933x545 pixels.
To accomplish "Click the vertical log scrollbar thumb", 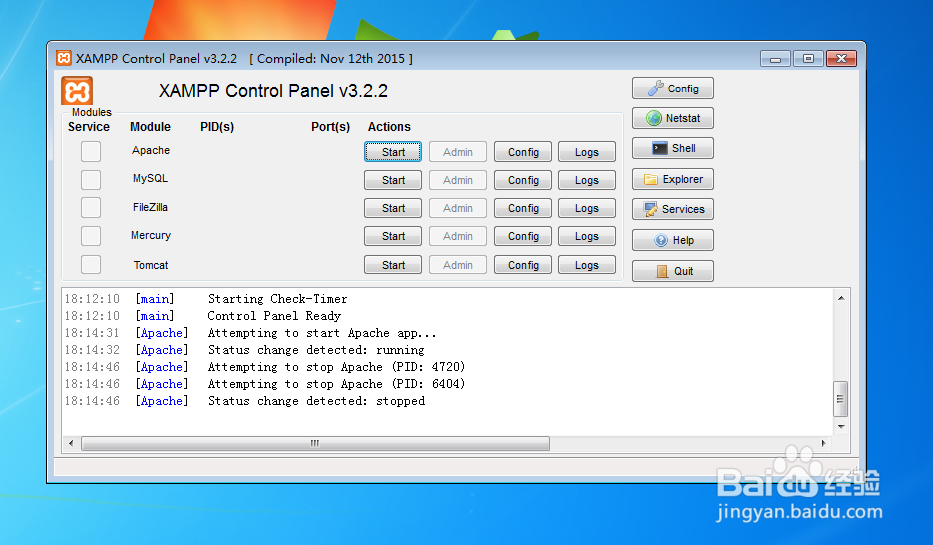I will coord(841,399).
